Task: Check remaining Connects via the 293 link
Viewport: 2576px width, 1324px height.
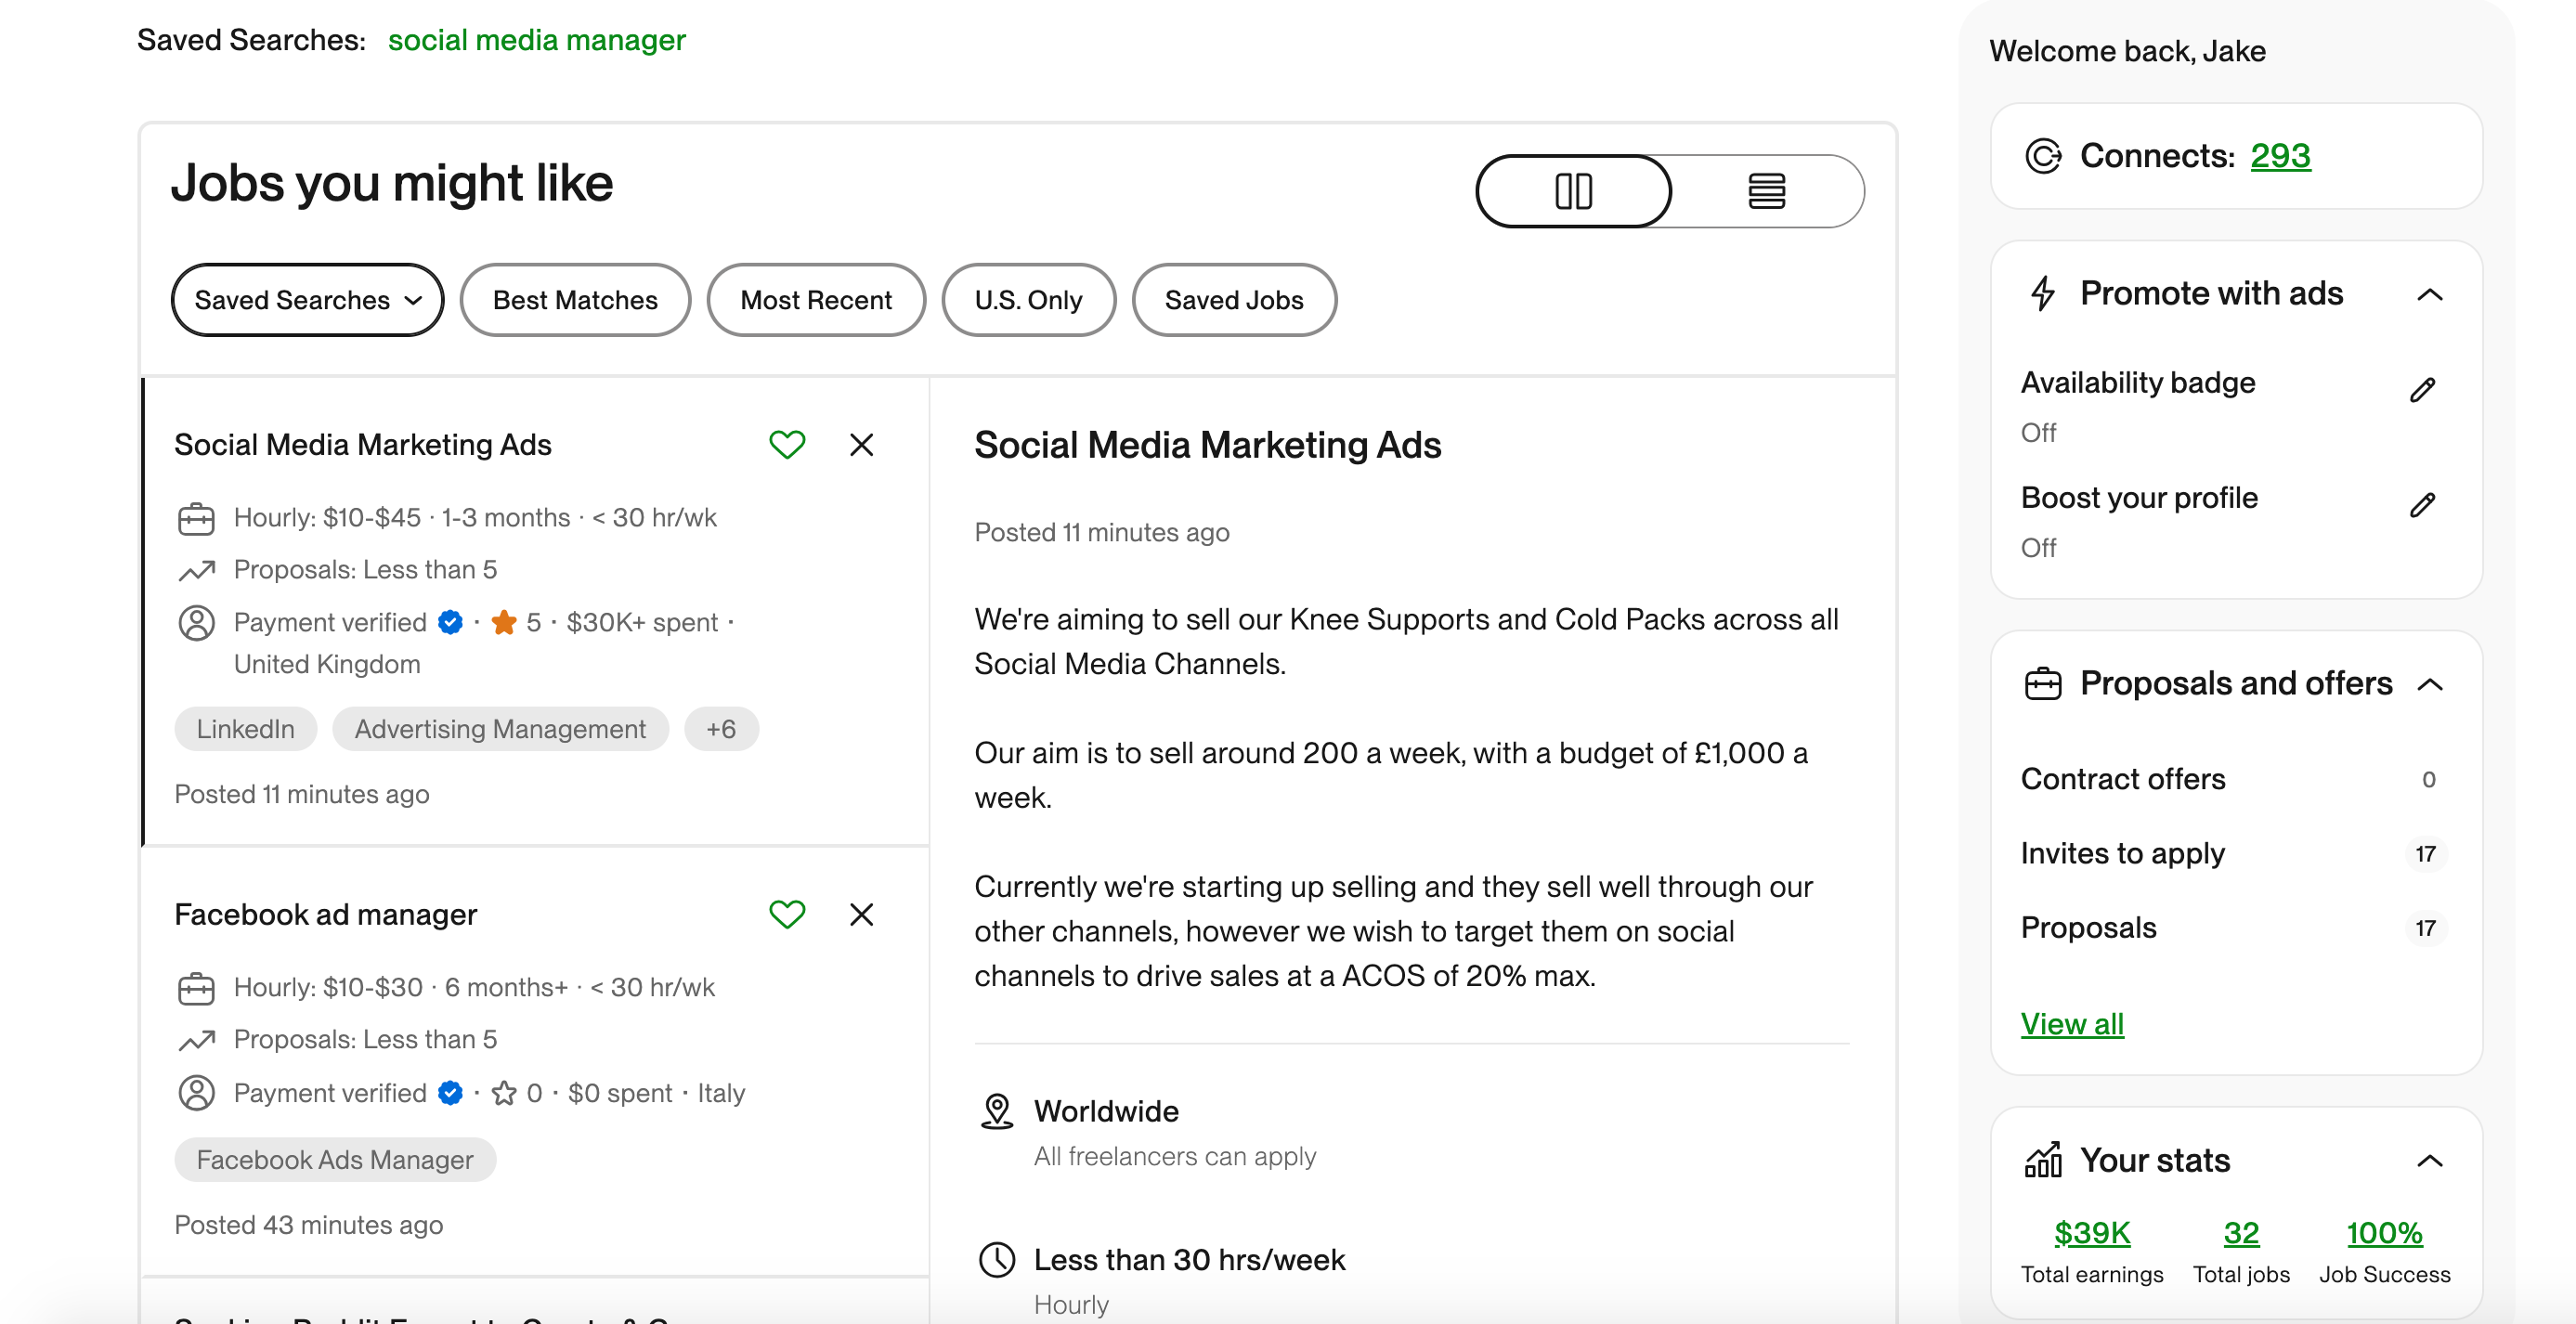Action: 2281,155
